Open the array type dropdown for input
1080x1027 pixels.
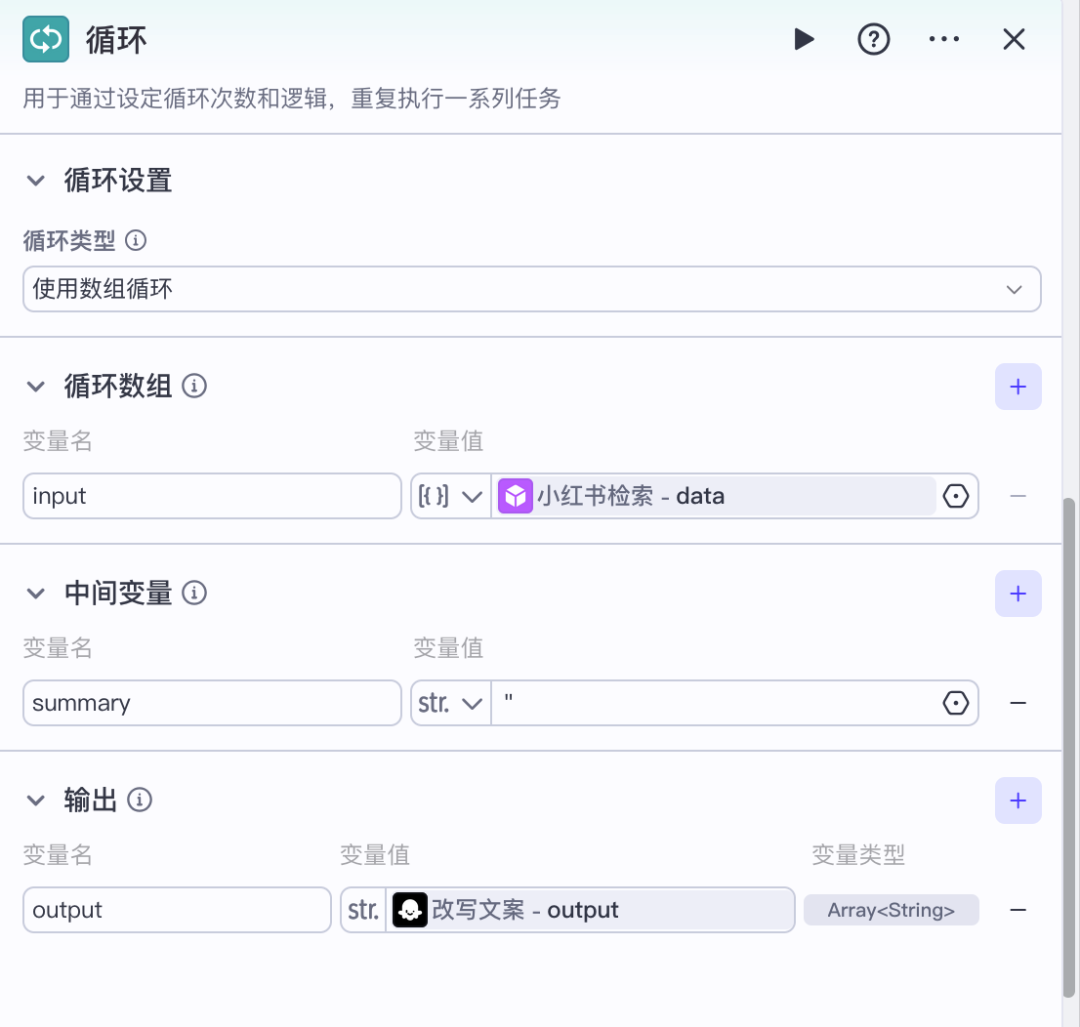pyautogui.click(x=450, y=496)
